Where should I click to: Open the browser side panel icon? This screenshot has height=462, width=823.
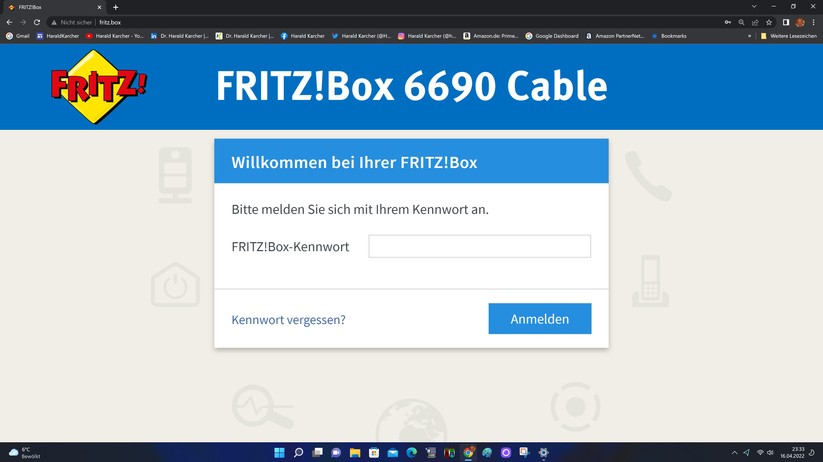786,22
